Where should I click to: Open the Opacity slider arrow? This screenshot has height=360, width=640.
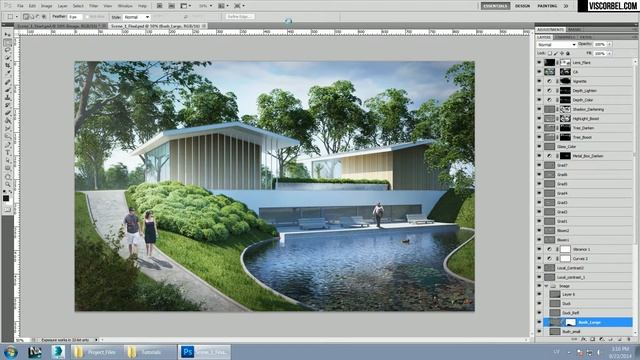pyautogui.click(x=610, y=44)
